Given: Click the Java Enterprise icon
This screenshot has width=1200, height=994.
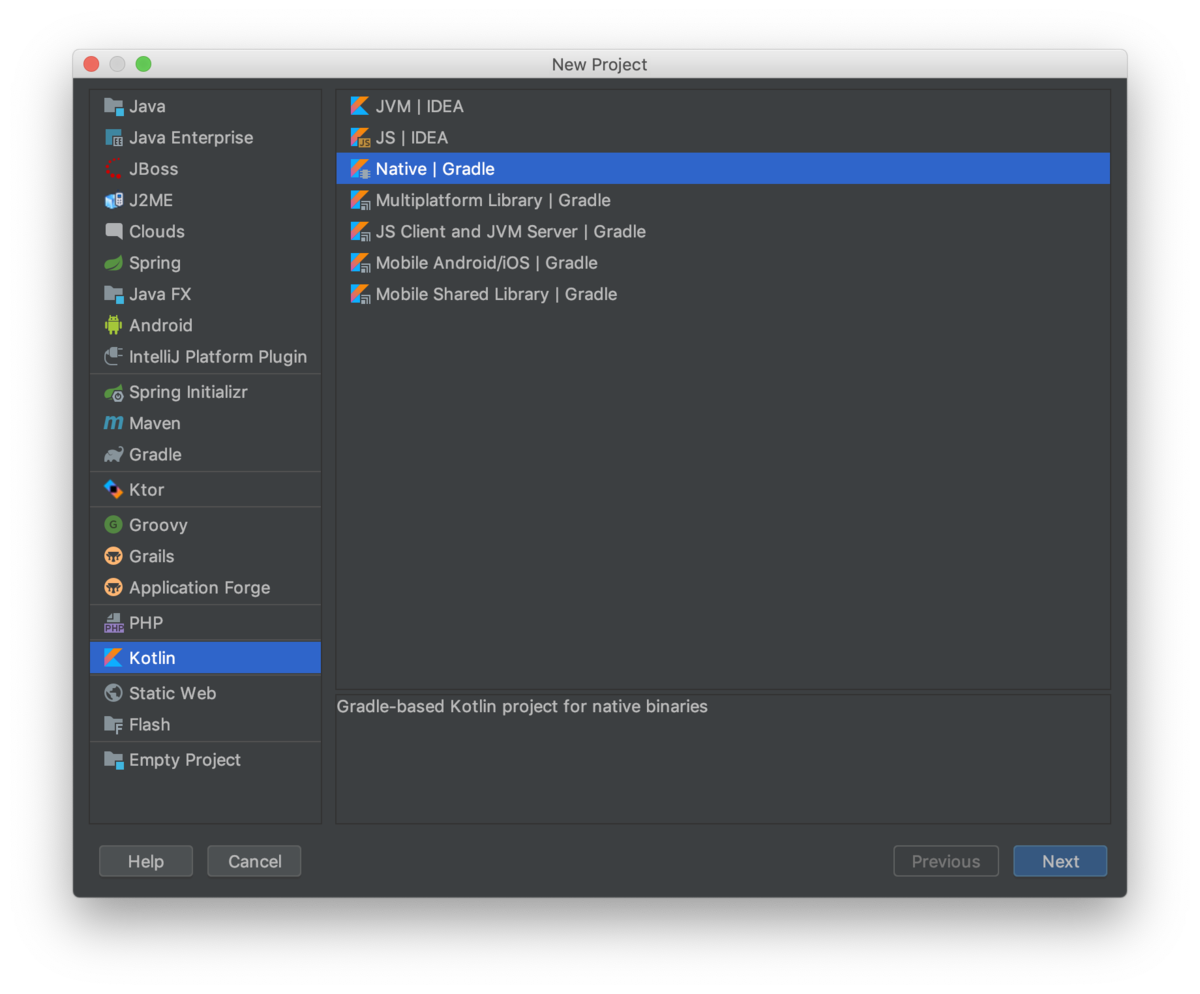Looking at the screenshot, I should click(x=113, y=137).
